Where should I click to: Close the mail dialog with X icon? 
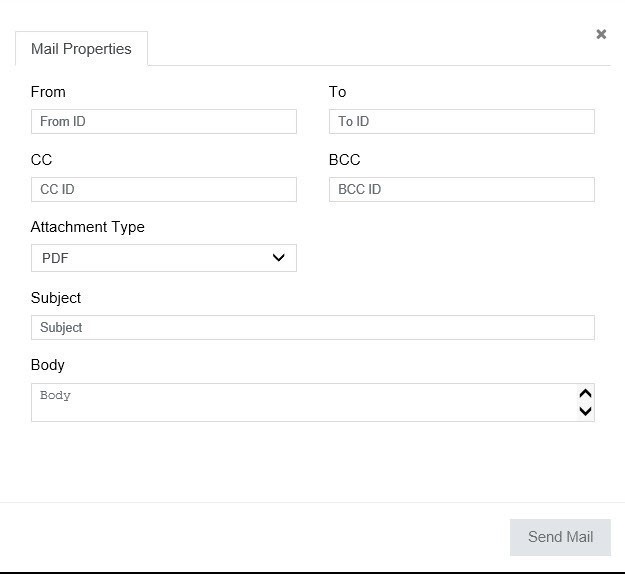[601, 34]
